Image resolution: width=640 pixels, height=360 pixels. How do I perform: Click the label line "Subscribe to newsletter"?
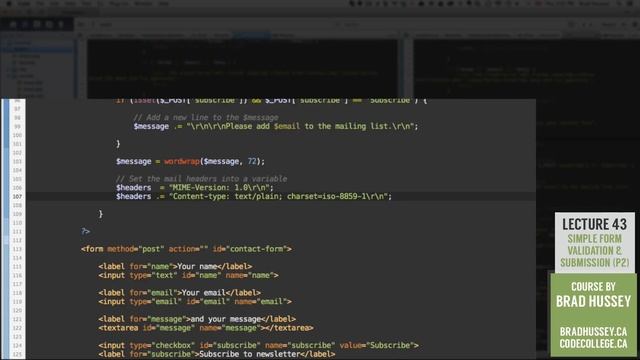click(x=217, y=354)
